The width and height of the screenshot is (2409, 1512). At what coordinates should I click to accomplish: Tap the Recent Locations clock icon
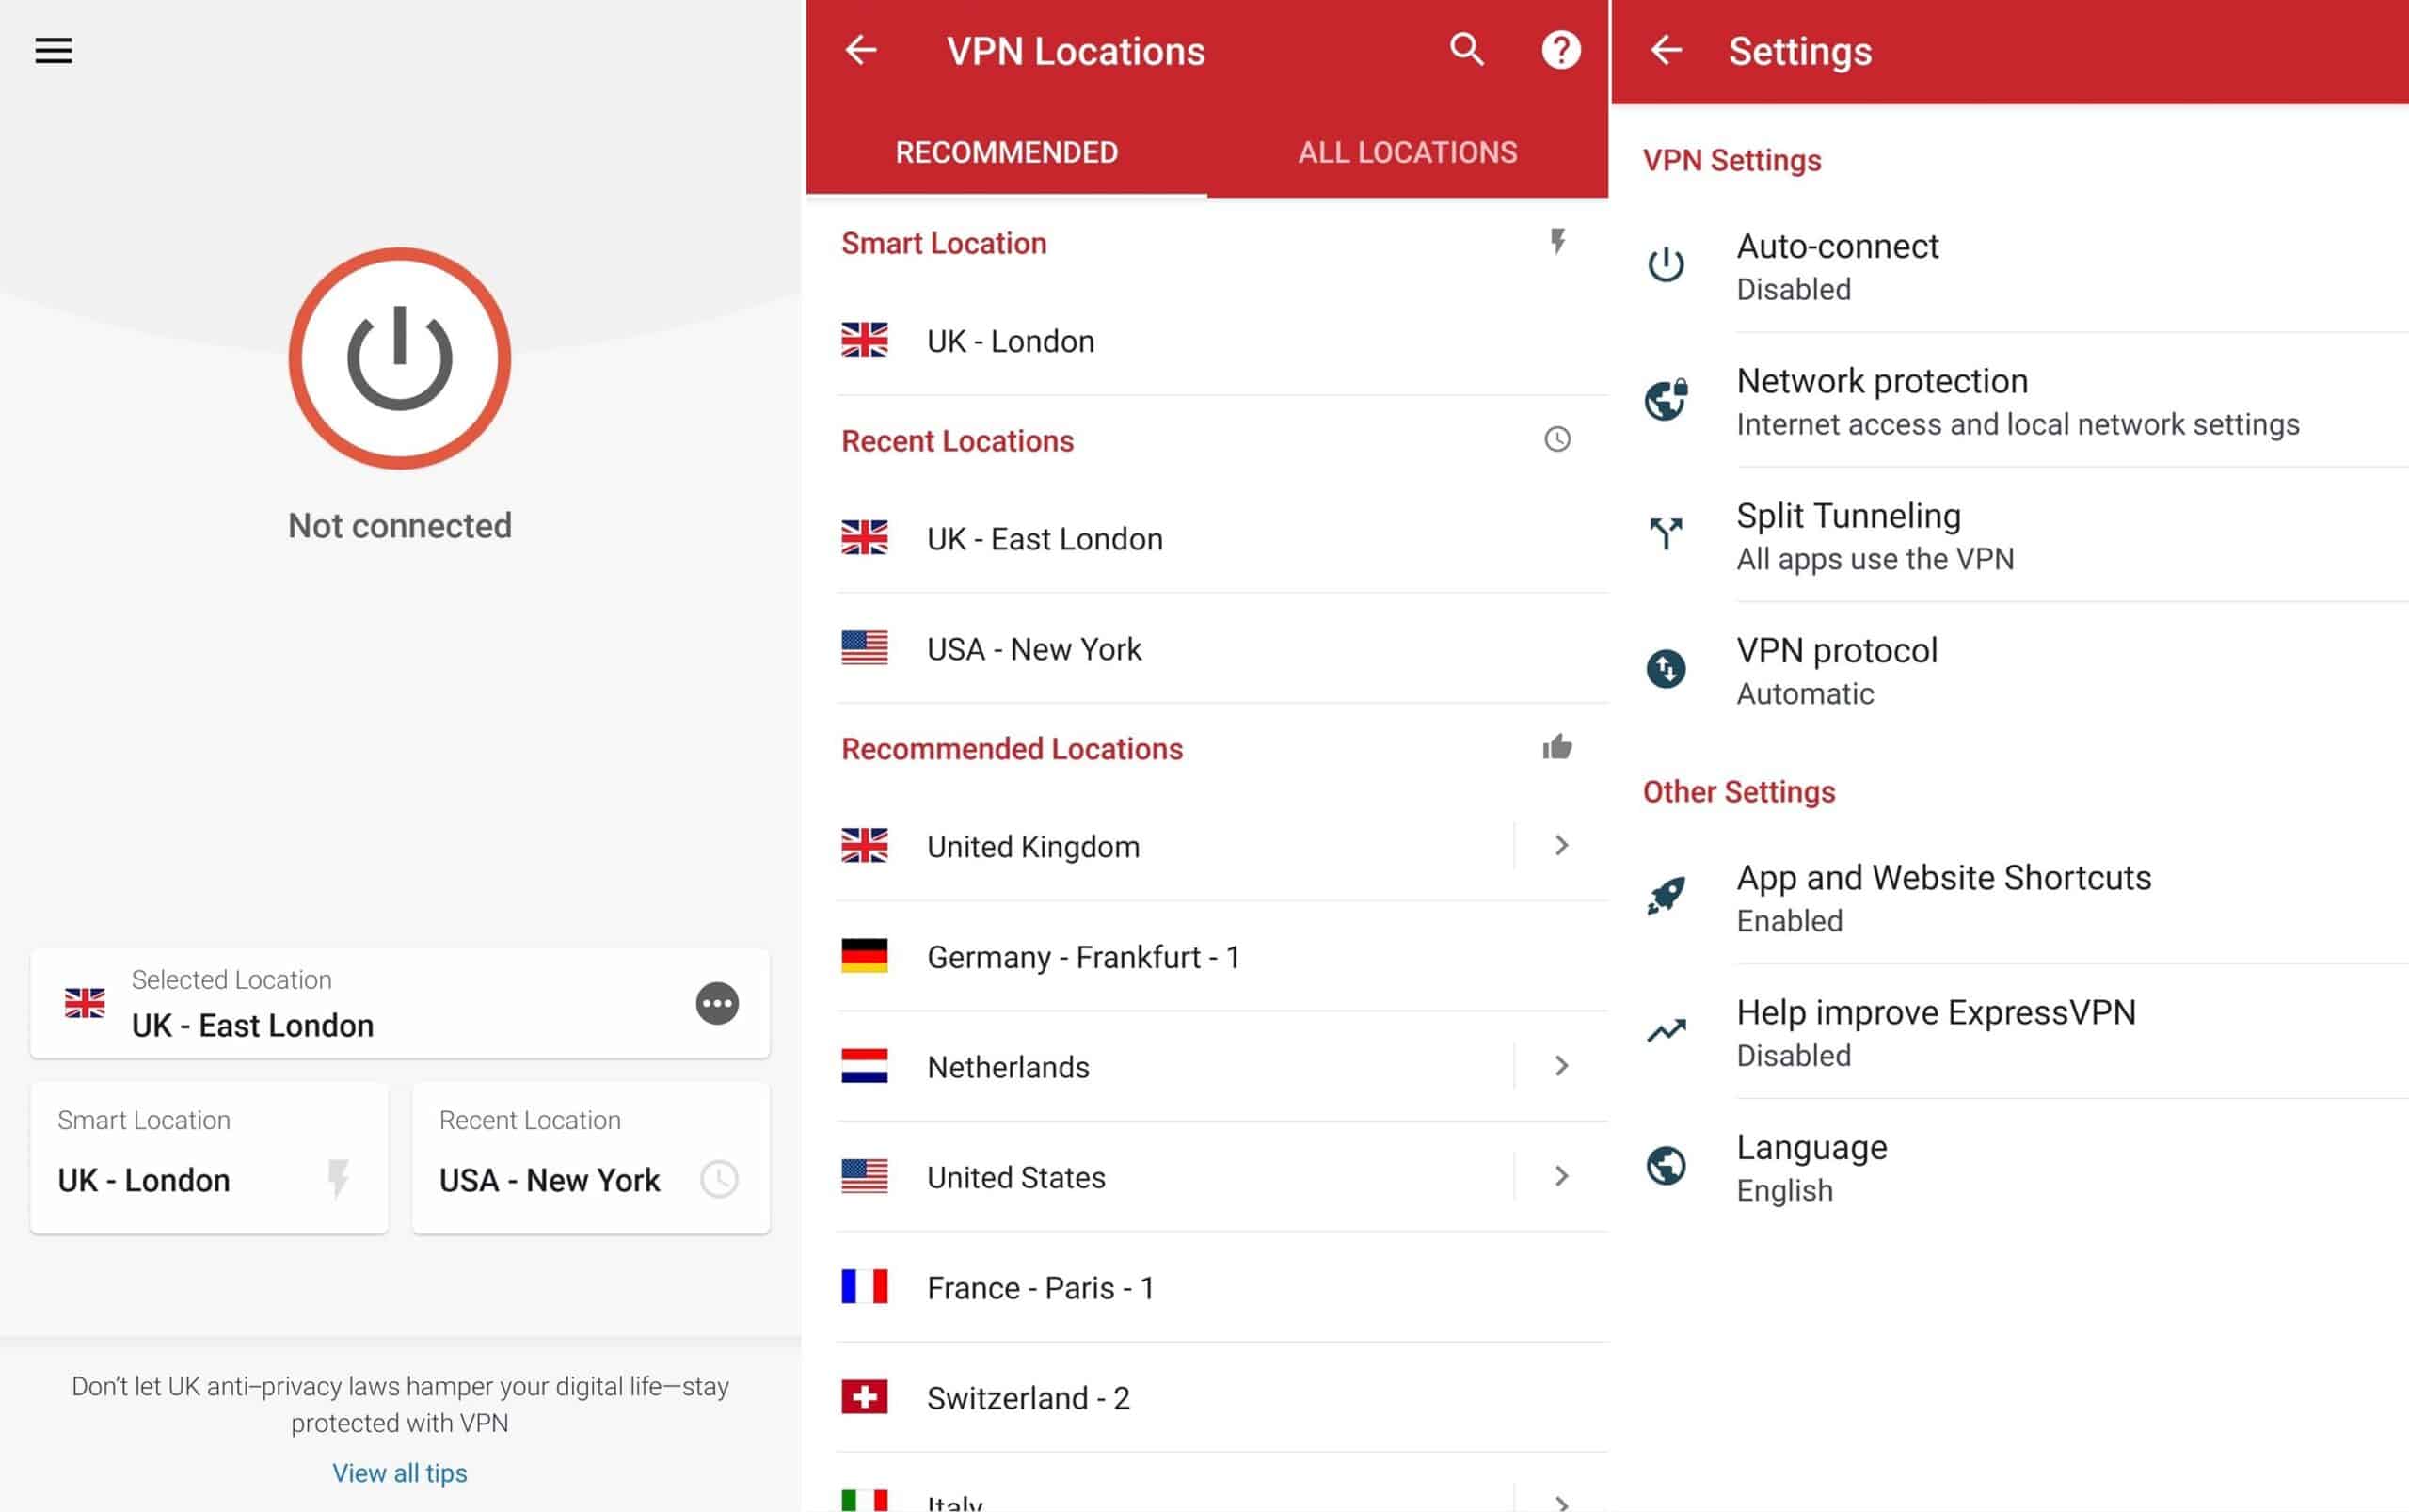tap(1556, 439)
